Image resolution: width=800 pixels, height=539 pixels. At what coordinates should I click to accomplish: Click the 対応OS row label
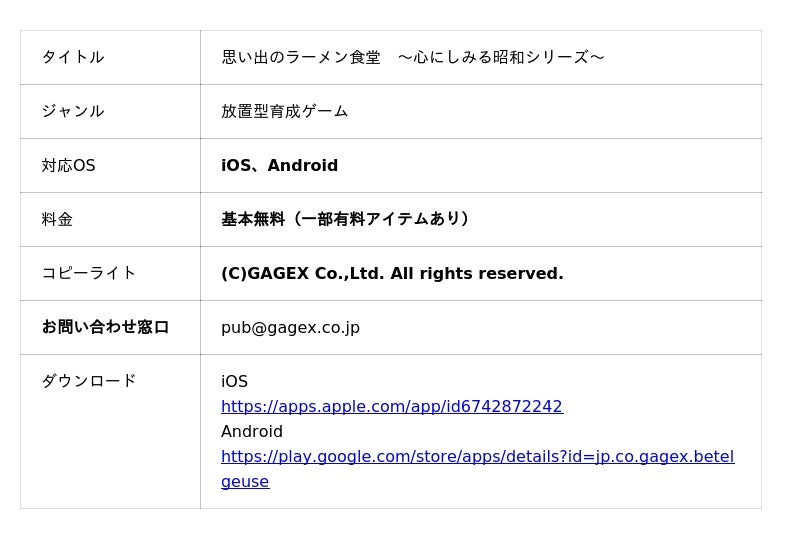pyautogui.click(x=69, y=166)
